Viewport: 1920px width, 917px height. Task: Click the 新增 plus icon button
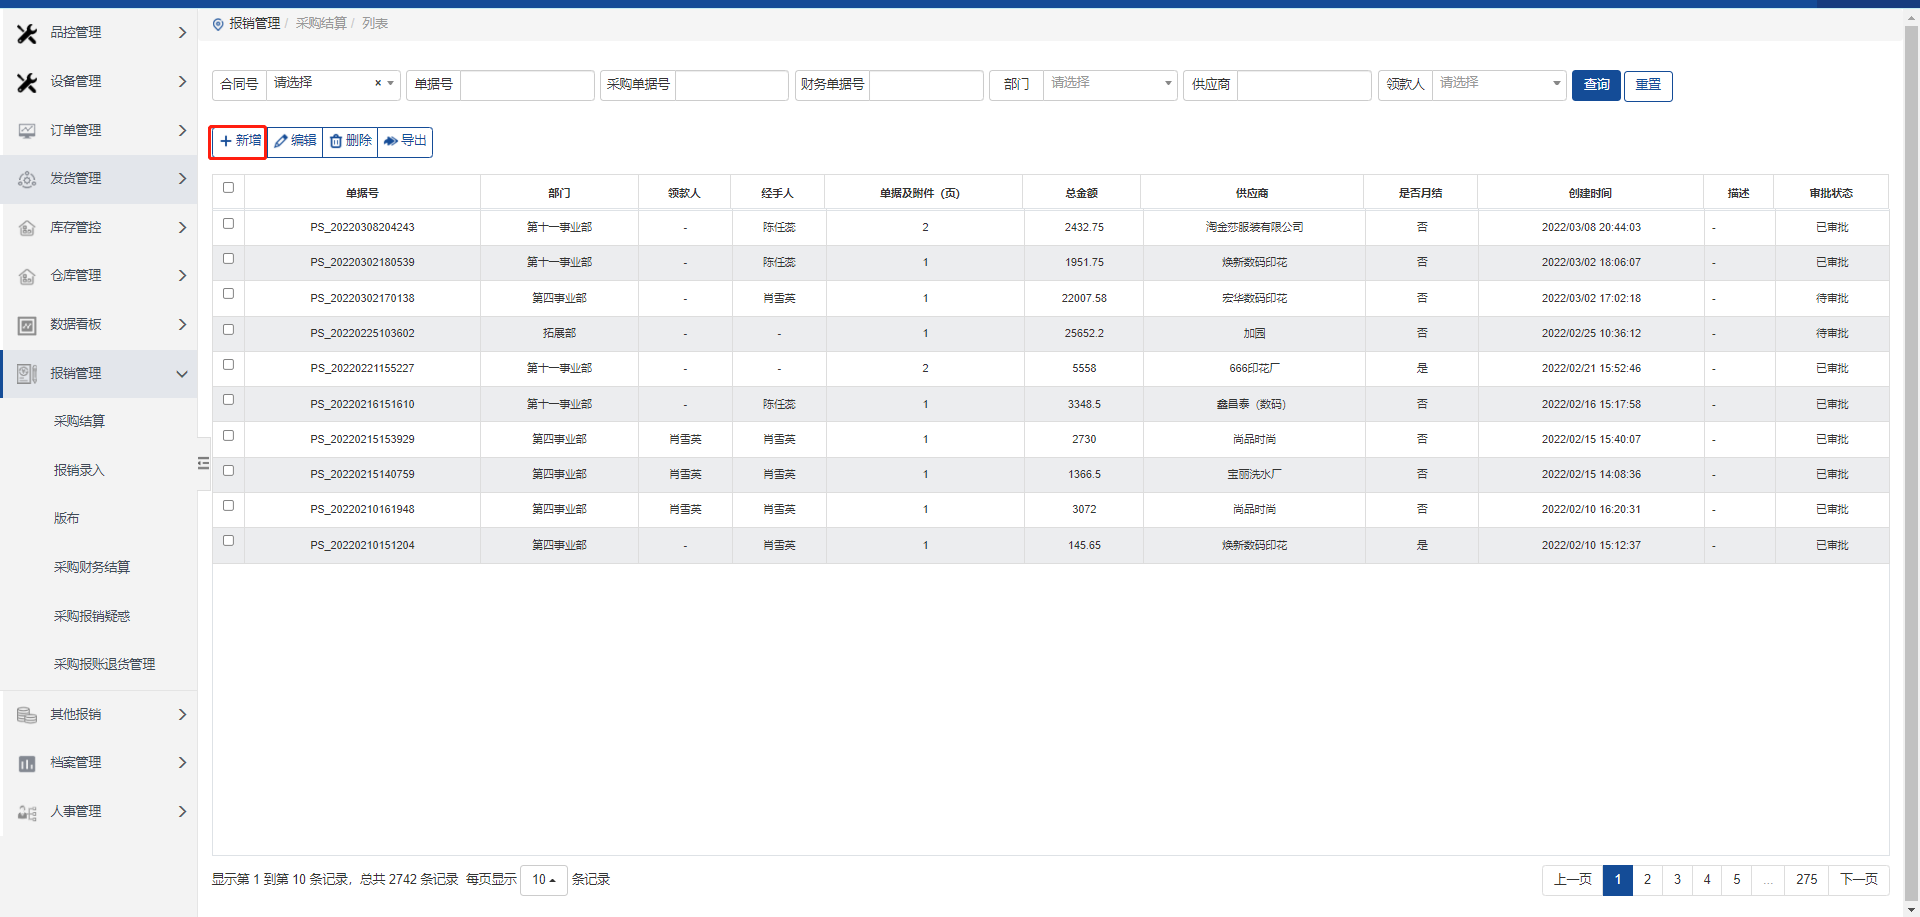239,141
